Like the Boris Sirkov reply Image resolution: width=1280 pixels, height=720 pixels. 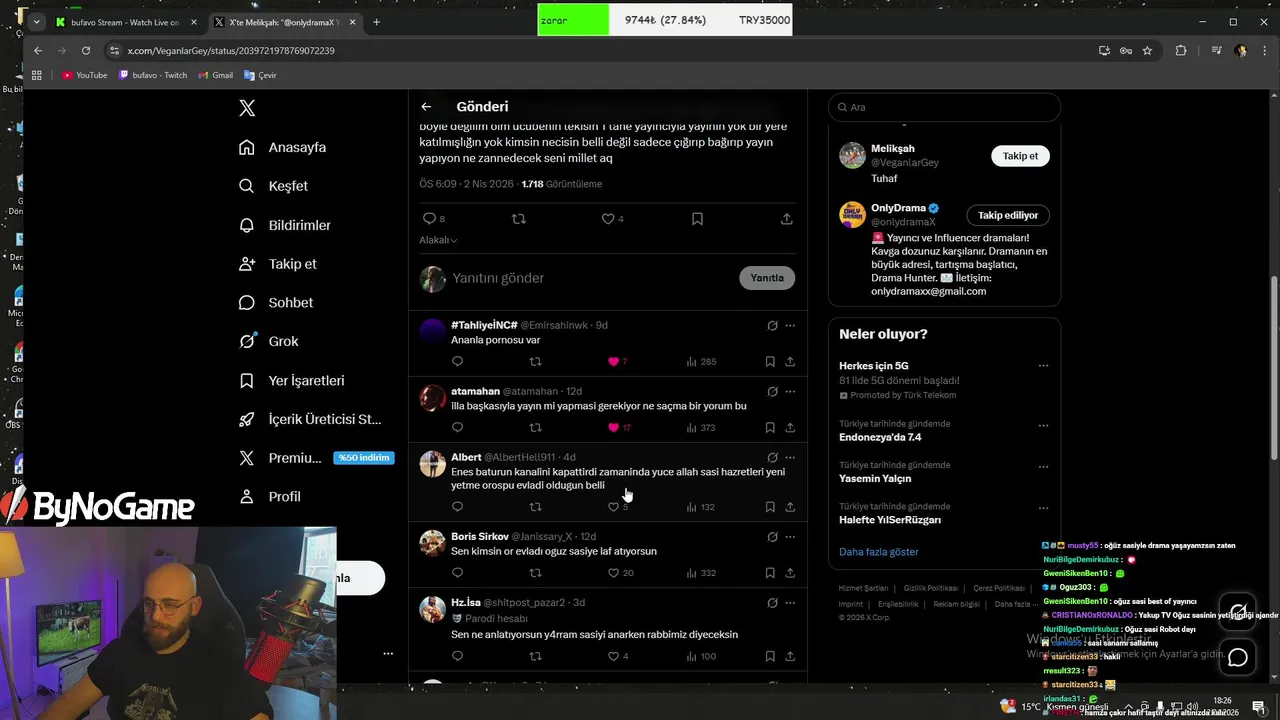(x=613, y=573)
